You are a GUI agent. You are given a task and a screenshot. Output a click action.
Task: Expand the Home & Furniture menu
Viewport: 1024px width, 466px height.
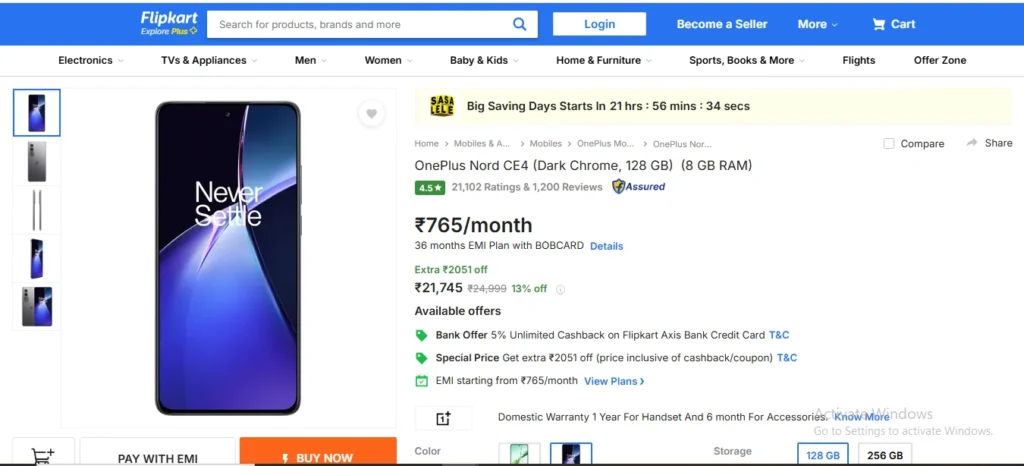click(x=604, y=60)
